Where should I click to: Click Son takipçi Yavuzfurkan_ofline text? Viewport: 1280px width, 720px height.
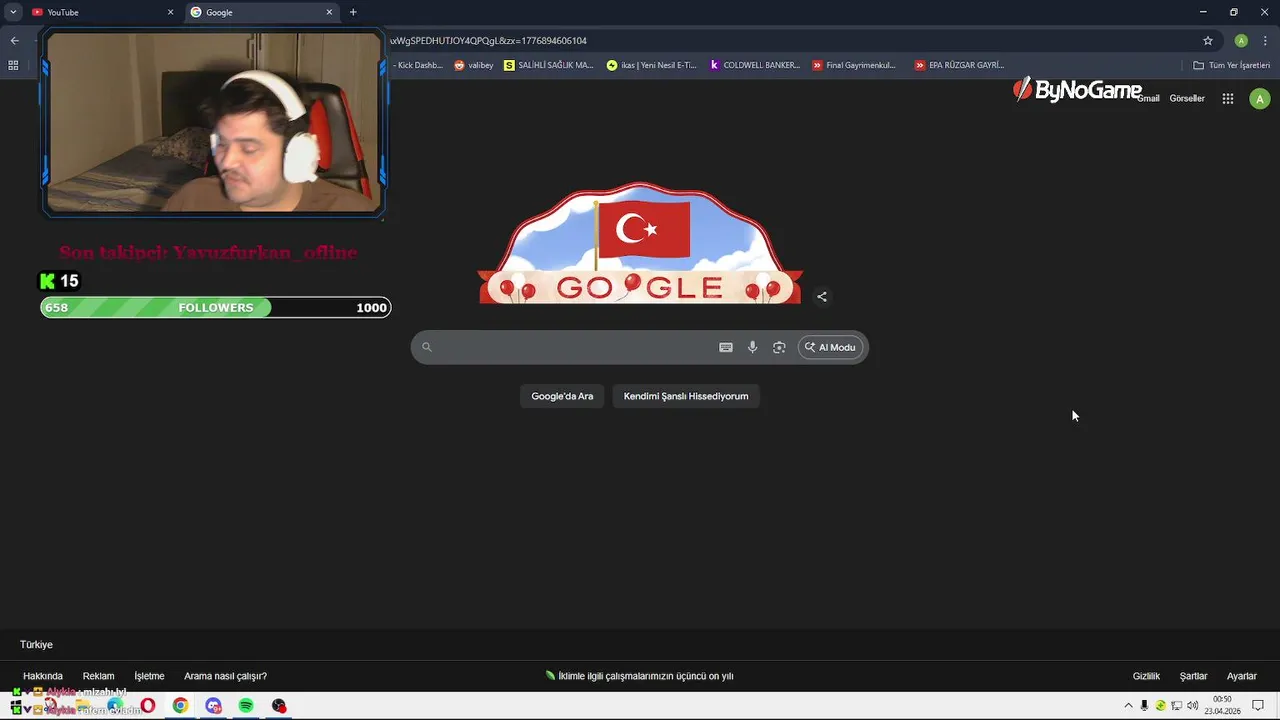point(208,252)
